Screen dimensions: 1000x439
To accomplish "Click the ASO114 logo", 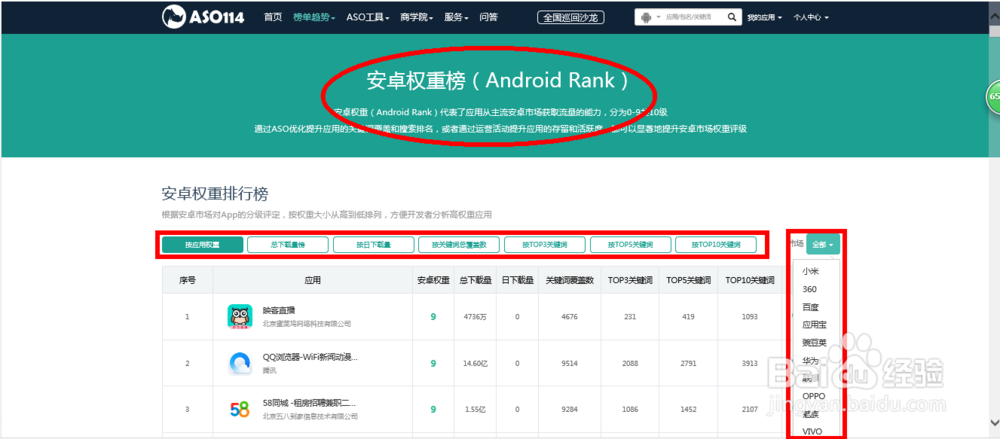I will point(203,17).
